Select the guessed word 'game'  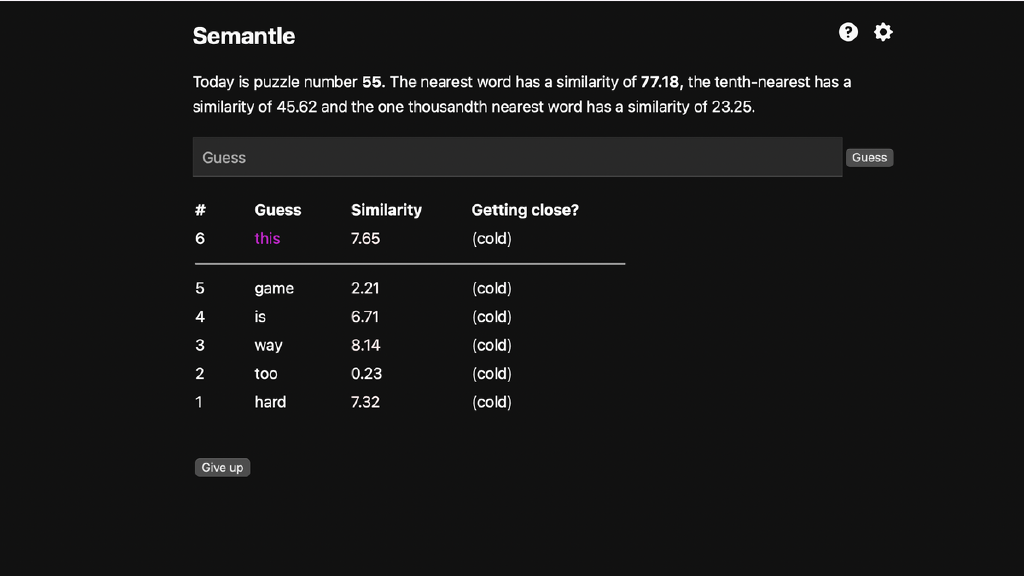(x=274, y=288)
